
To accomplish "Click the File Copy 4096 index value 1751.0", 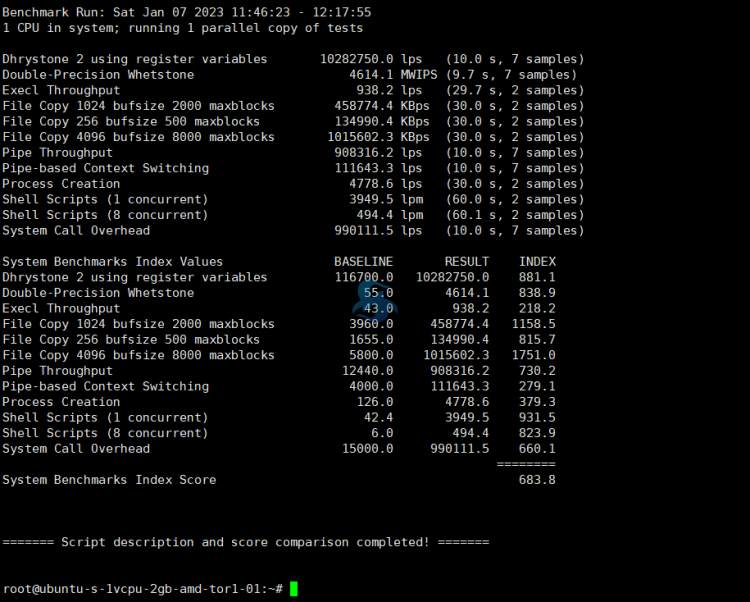I will click(x=533, y=355).
